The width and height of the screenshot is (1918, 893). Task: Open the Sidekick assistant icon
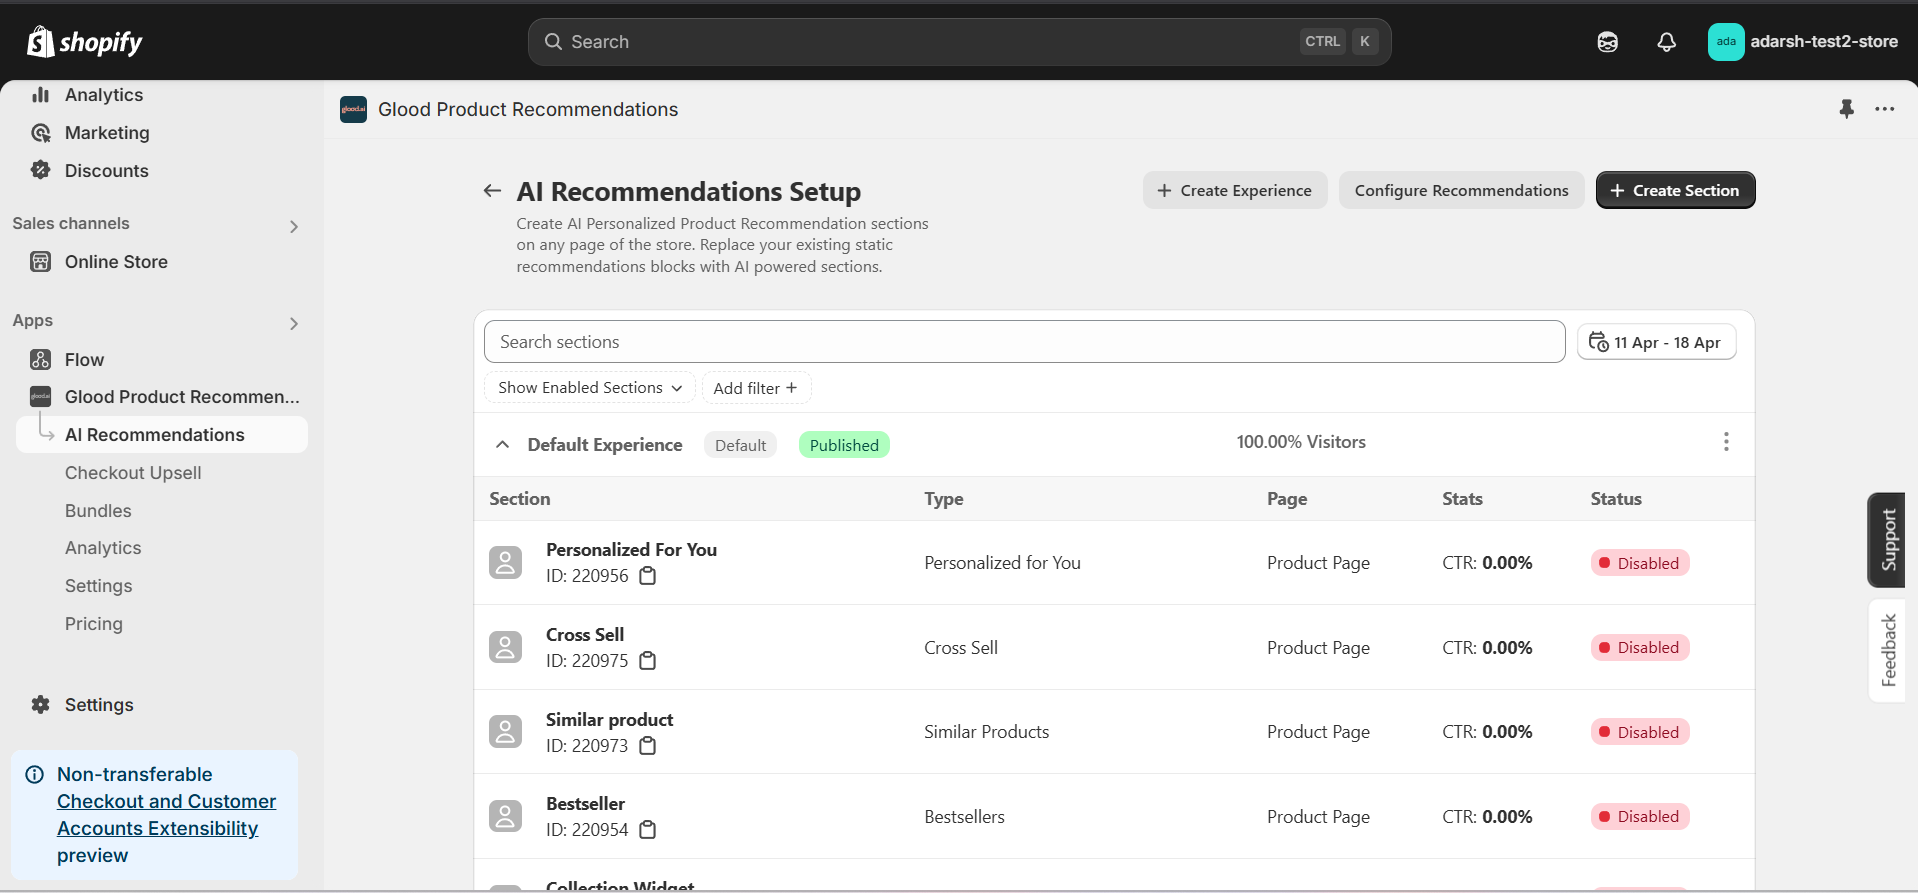(x=1608, y=42)
